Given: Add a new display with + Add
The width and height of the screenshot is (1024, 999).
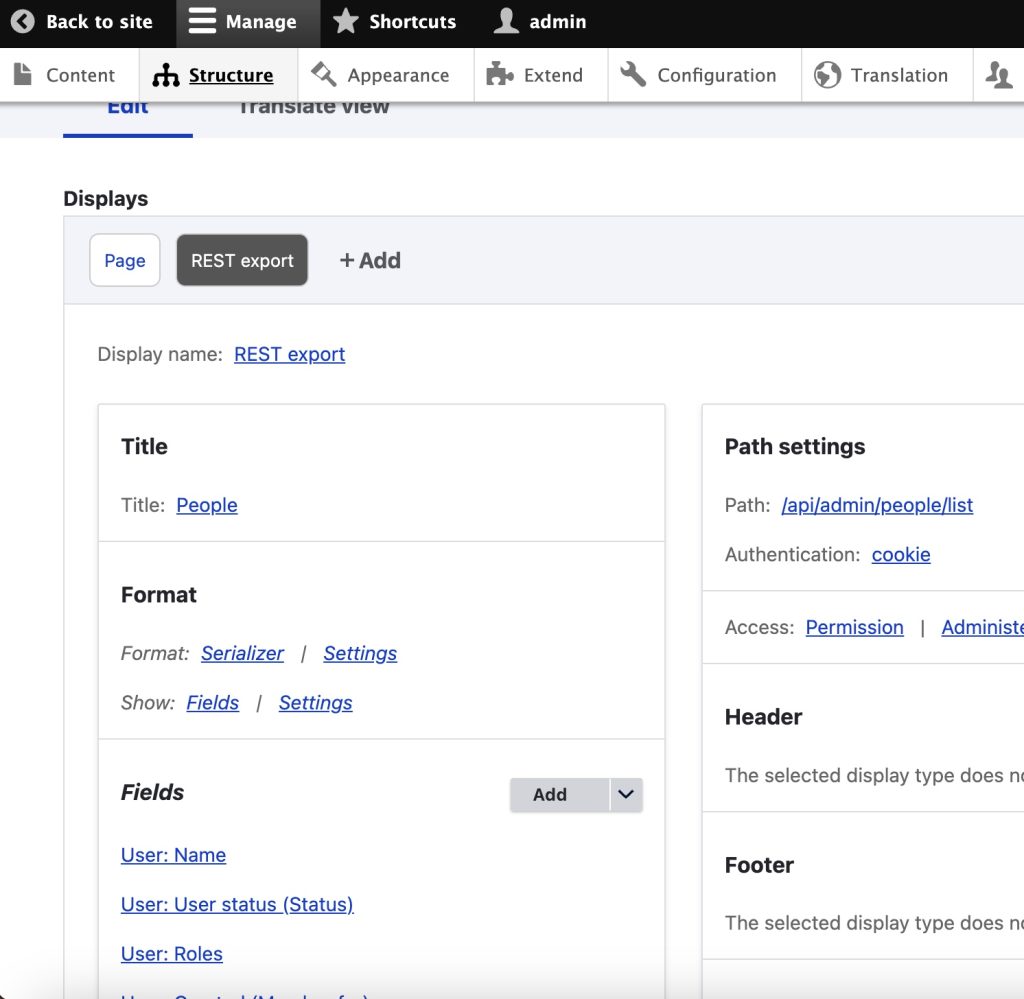Looking at the screenshot, I should tap(370, 261).
